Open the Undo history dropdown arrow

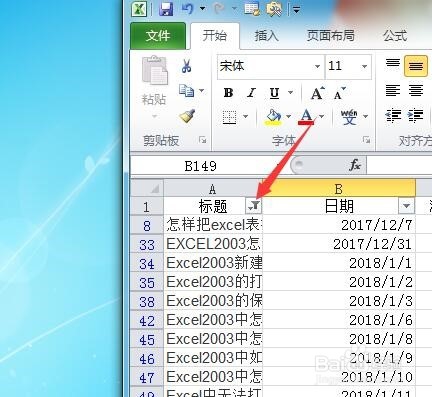click(x=202, y=9)
